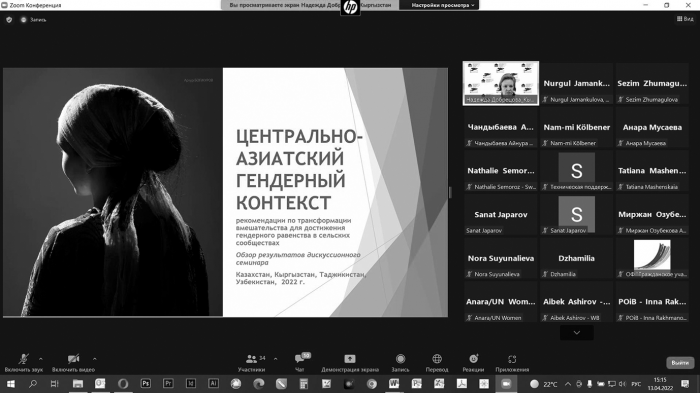Open Photoshop from the Windows taskbar
Screen dimensions: 700x393
[146, 384]
